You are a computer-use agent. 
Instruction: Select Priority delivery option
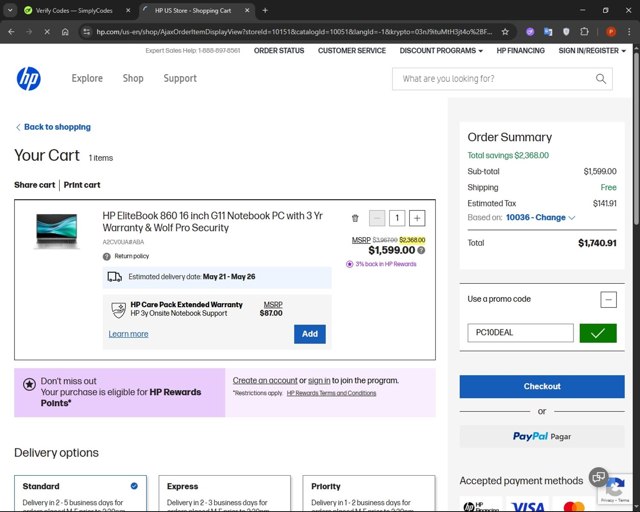(369, 493)
